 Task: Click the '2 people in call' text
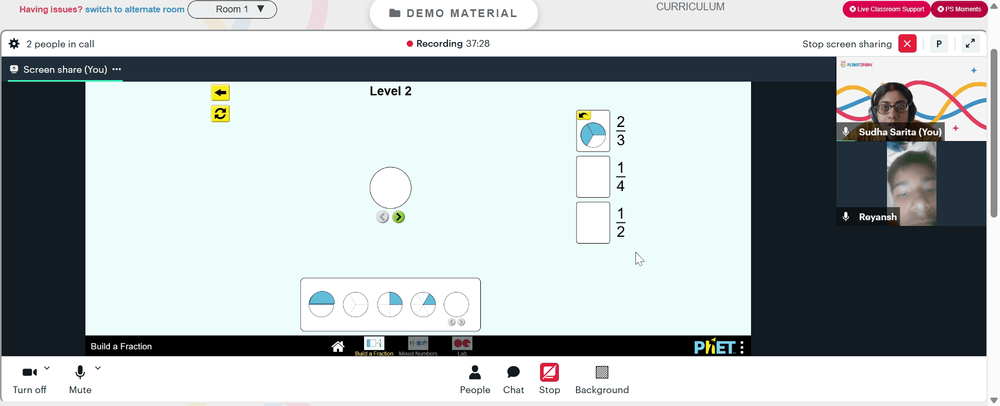(x=61, y=44)
